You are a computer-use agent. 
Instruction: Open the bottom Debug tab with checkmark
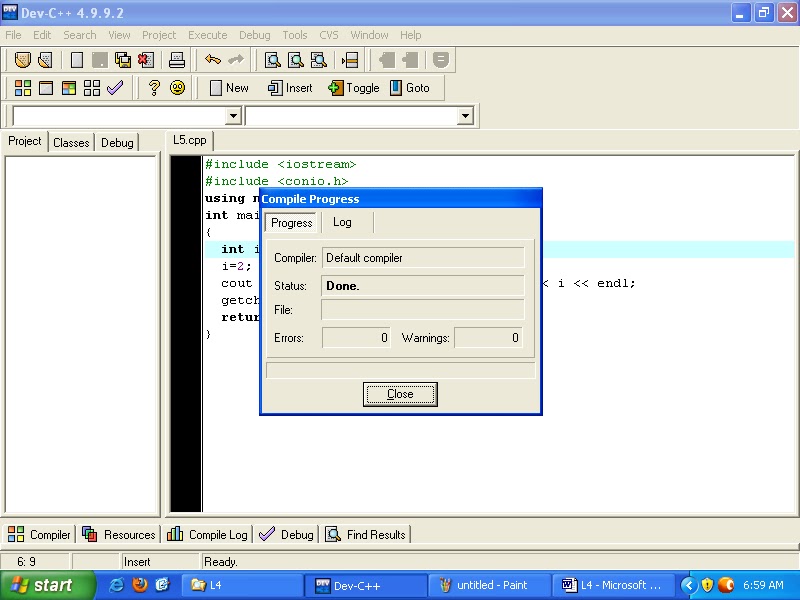286,535
